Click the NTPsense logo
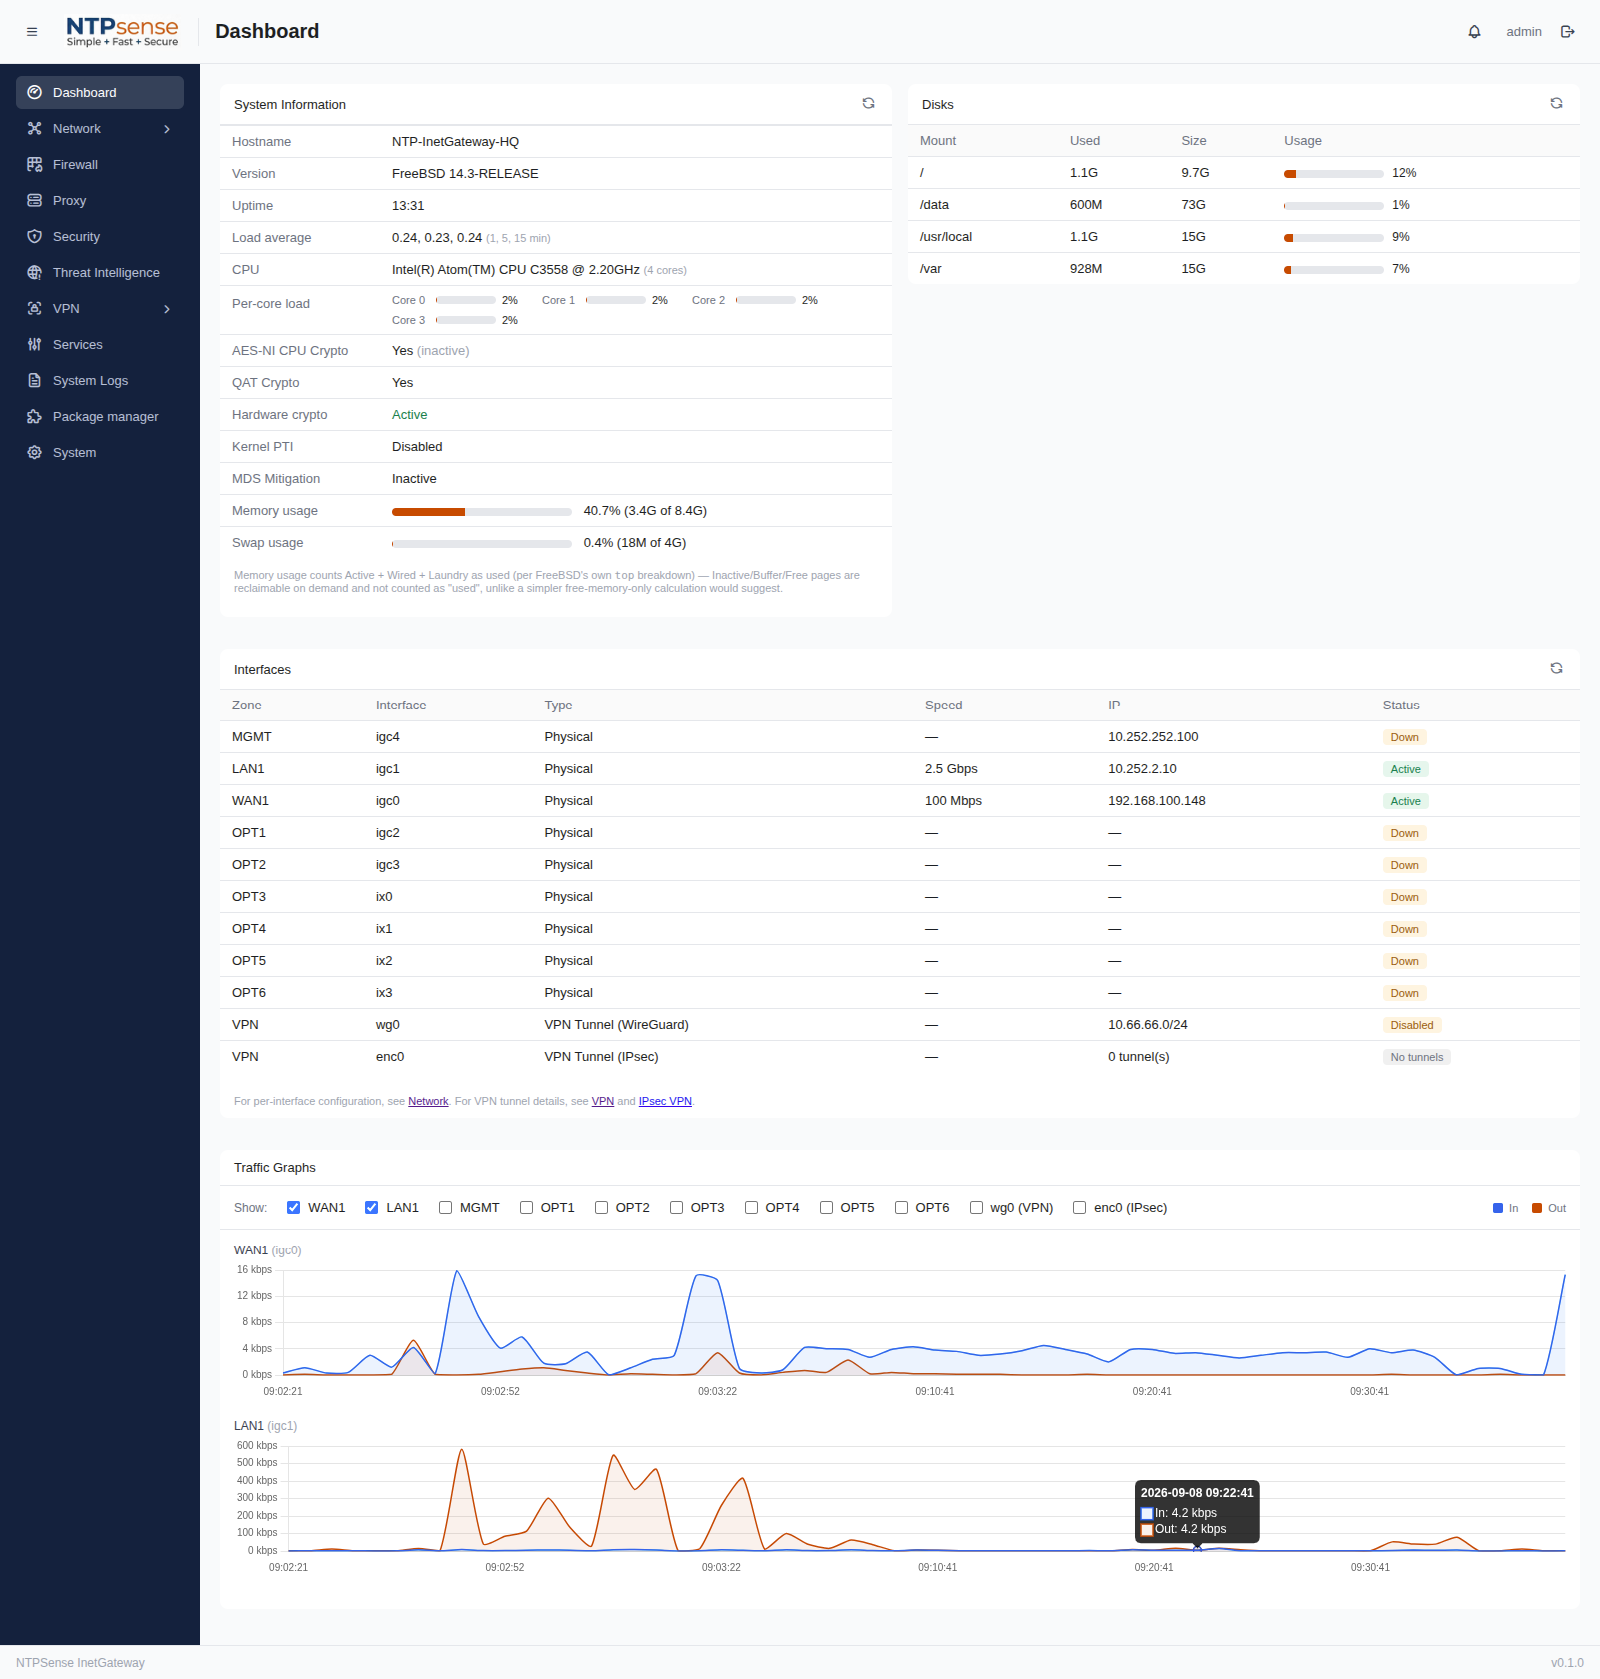Screen dimensions: 1600x1679 tap(122, 32)
